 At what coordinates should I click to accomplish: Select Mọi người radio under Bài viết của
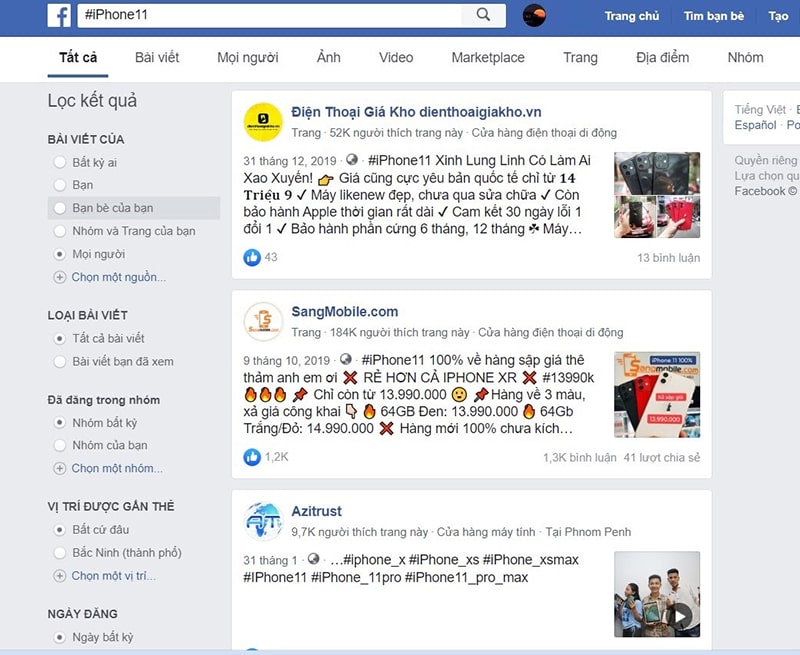[x=60, y=254]
